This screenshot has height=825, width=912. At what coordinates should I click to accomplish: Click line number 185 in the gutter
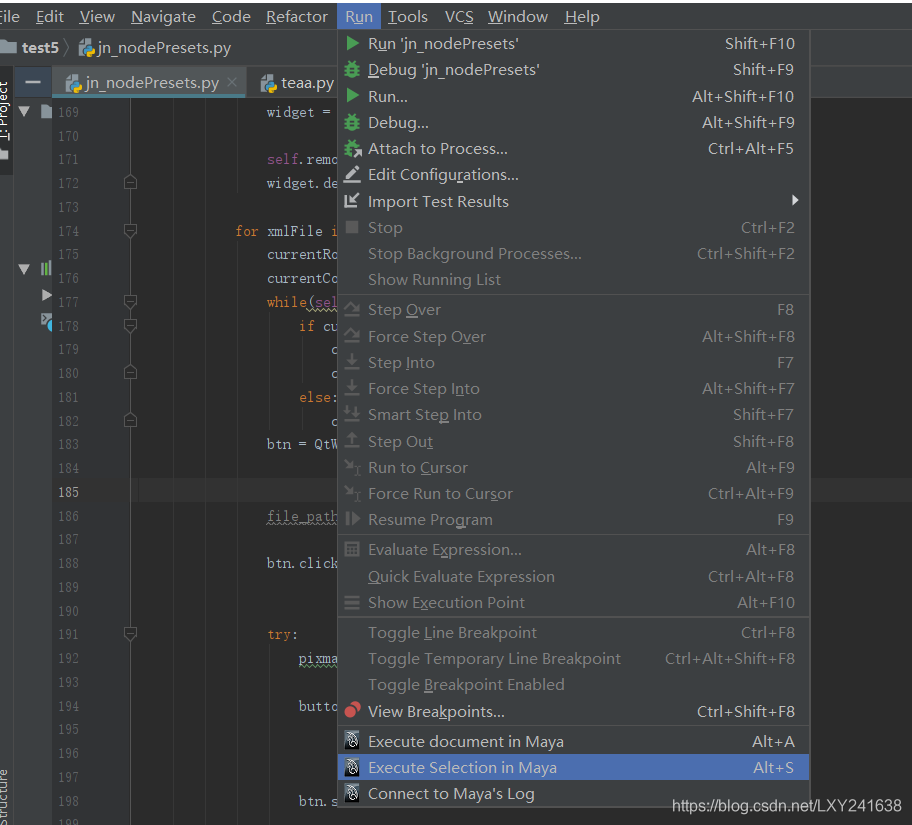68,492
